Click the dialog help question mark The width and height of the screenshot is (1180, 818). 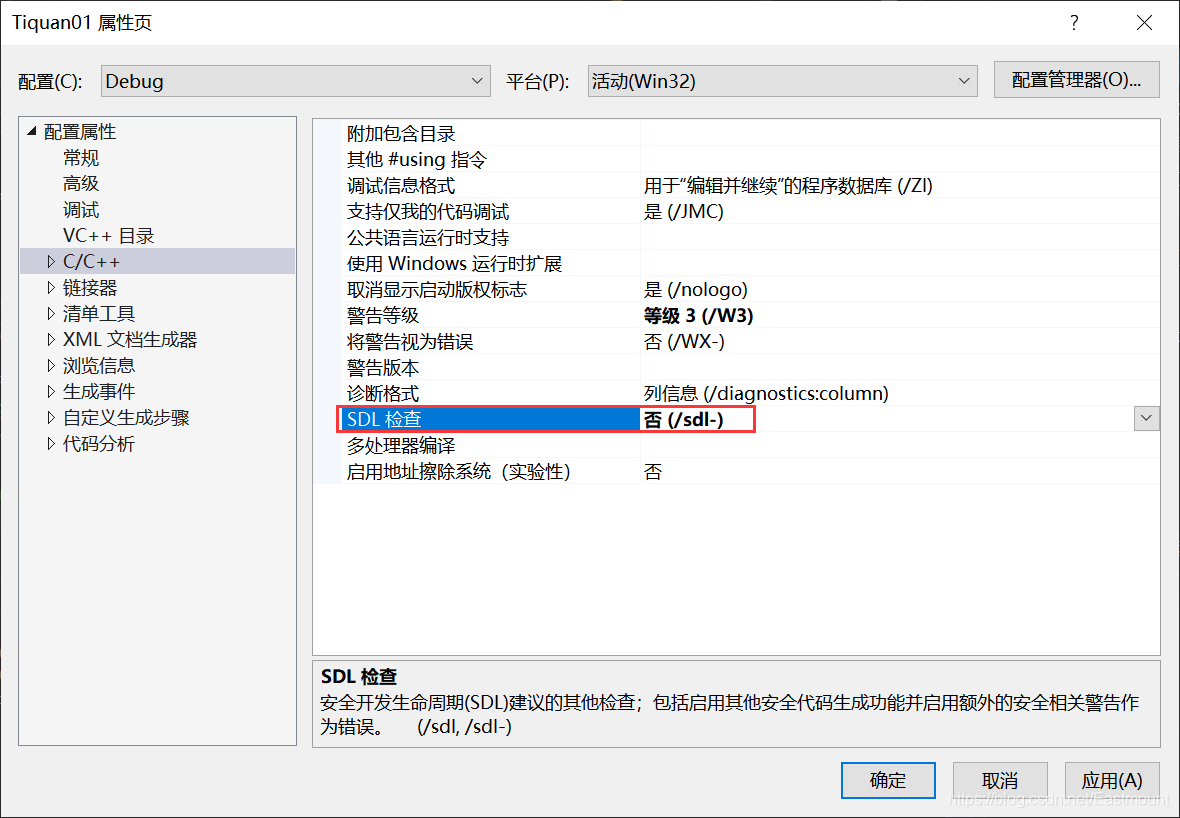point(1074,22)
